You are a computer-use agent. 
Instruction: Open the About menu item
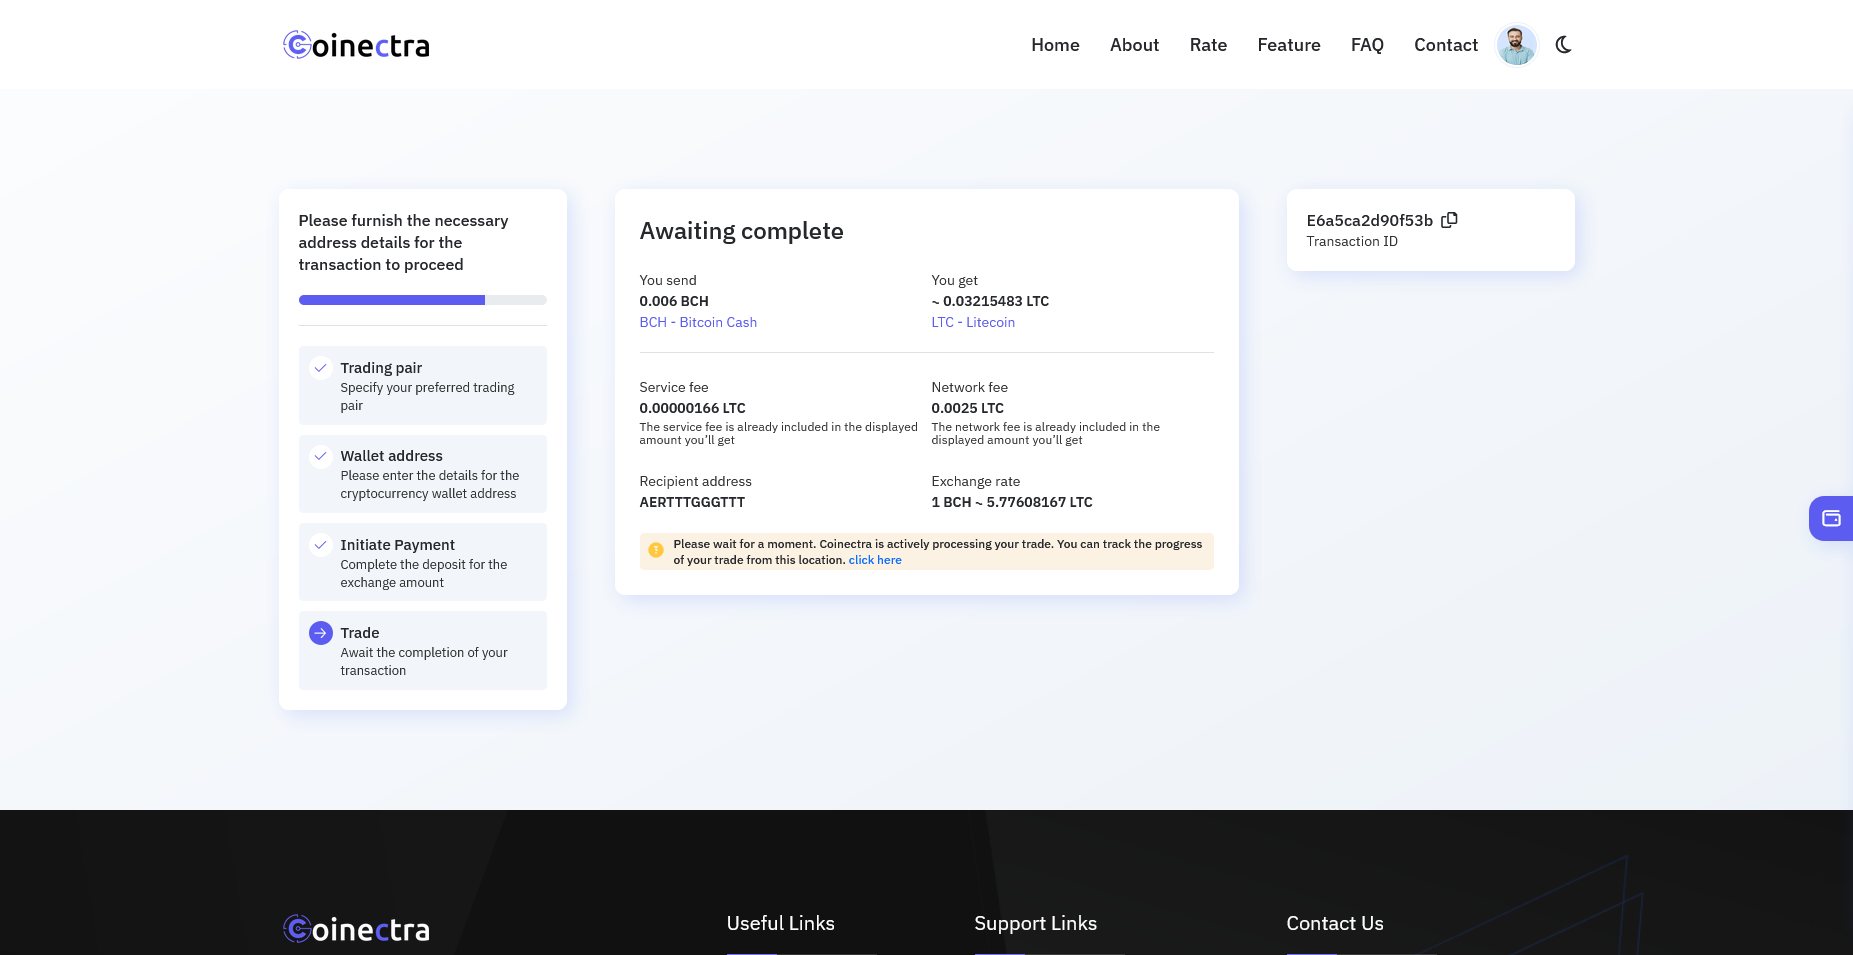click(x=1134, y=45)
